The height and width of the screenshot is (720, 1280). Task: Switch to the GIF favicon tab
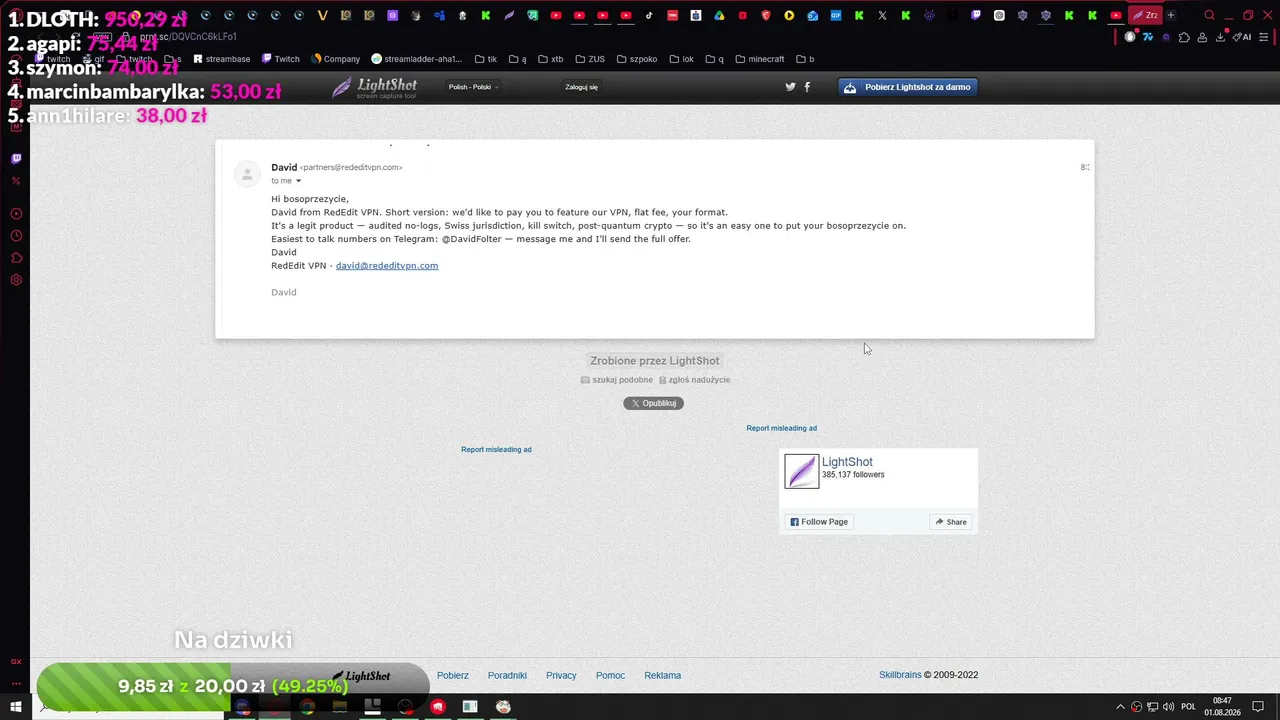835,15
